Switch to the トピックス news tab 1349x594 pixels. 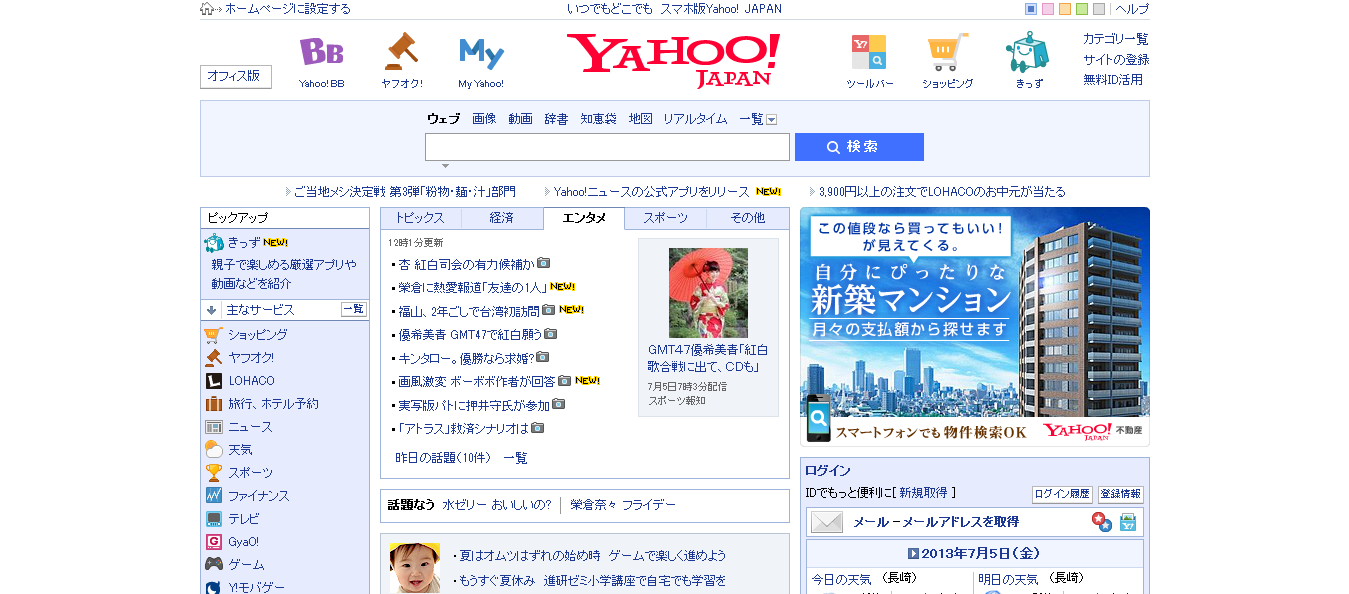pos(420,218)
